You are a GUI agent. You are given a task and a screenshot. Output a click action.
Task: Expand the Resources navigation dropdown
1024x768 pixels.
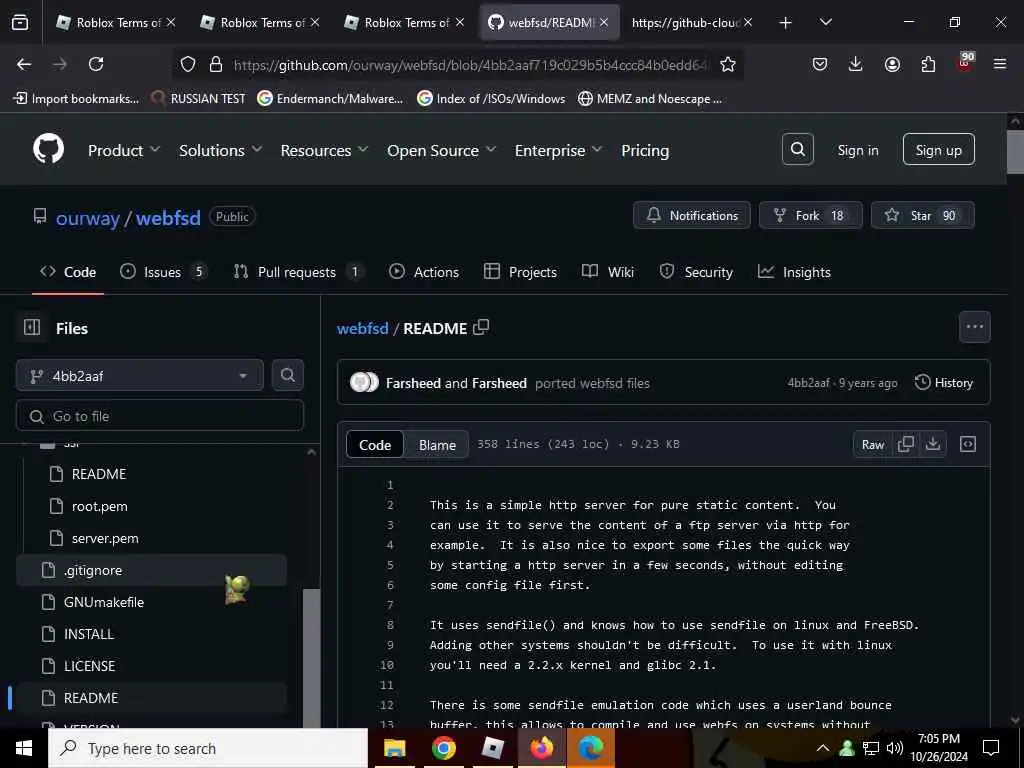coord(324,150)
